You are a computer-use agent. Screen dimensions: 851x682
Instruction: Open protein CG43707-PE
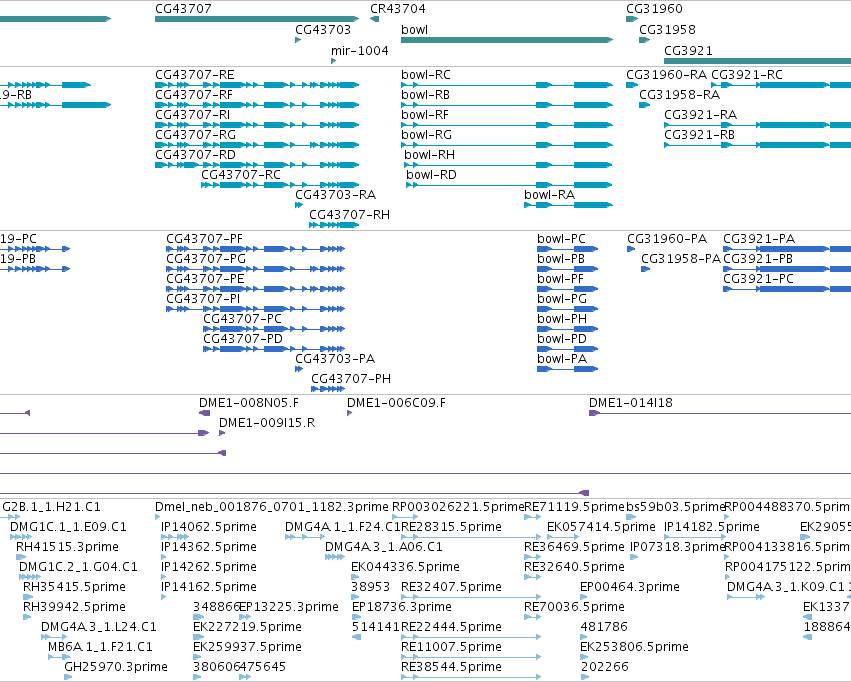(205, 279)
